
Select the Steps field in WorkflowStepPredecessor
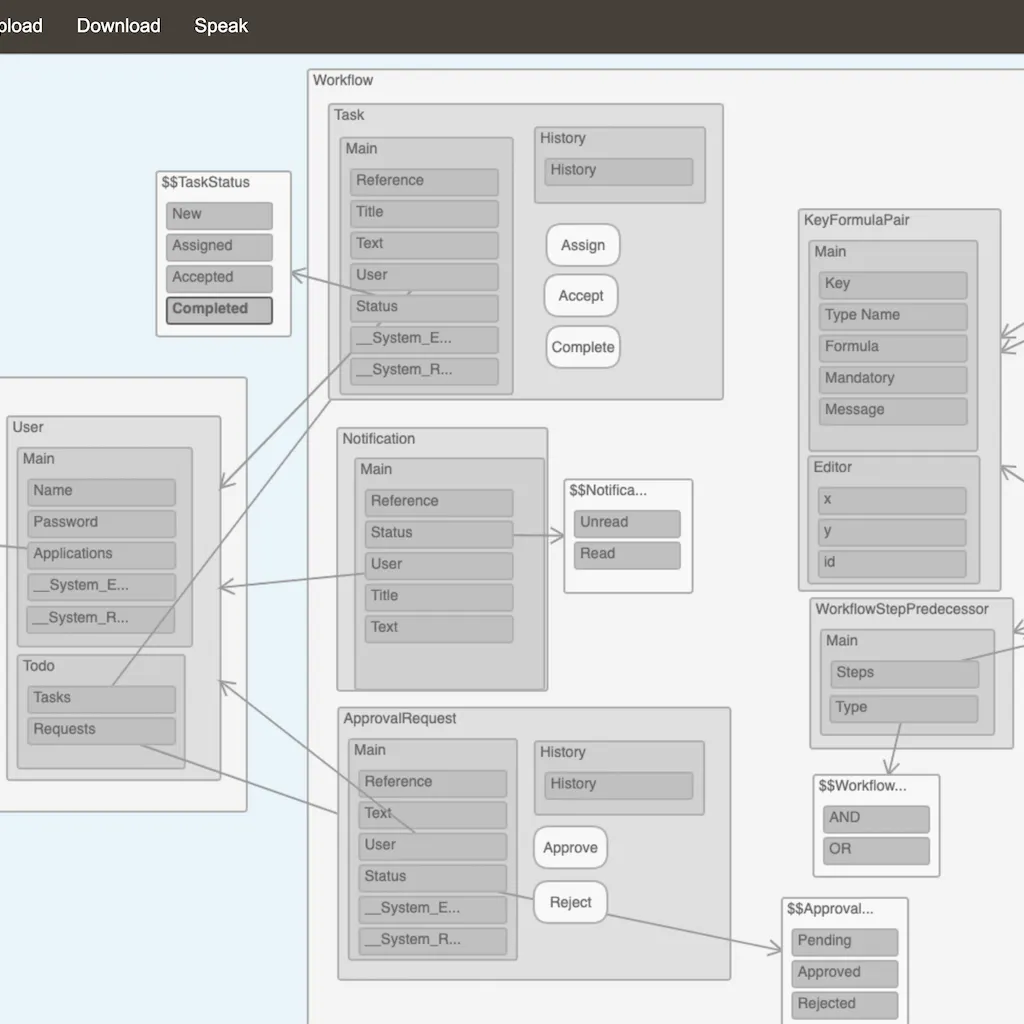tap(904, 673)
